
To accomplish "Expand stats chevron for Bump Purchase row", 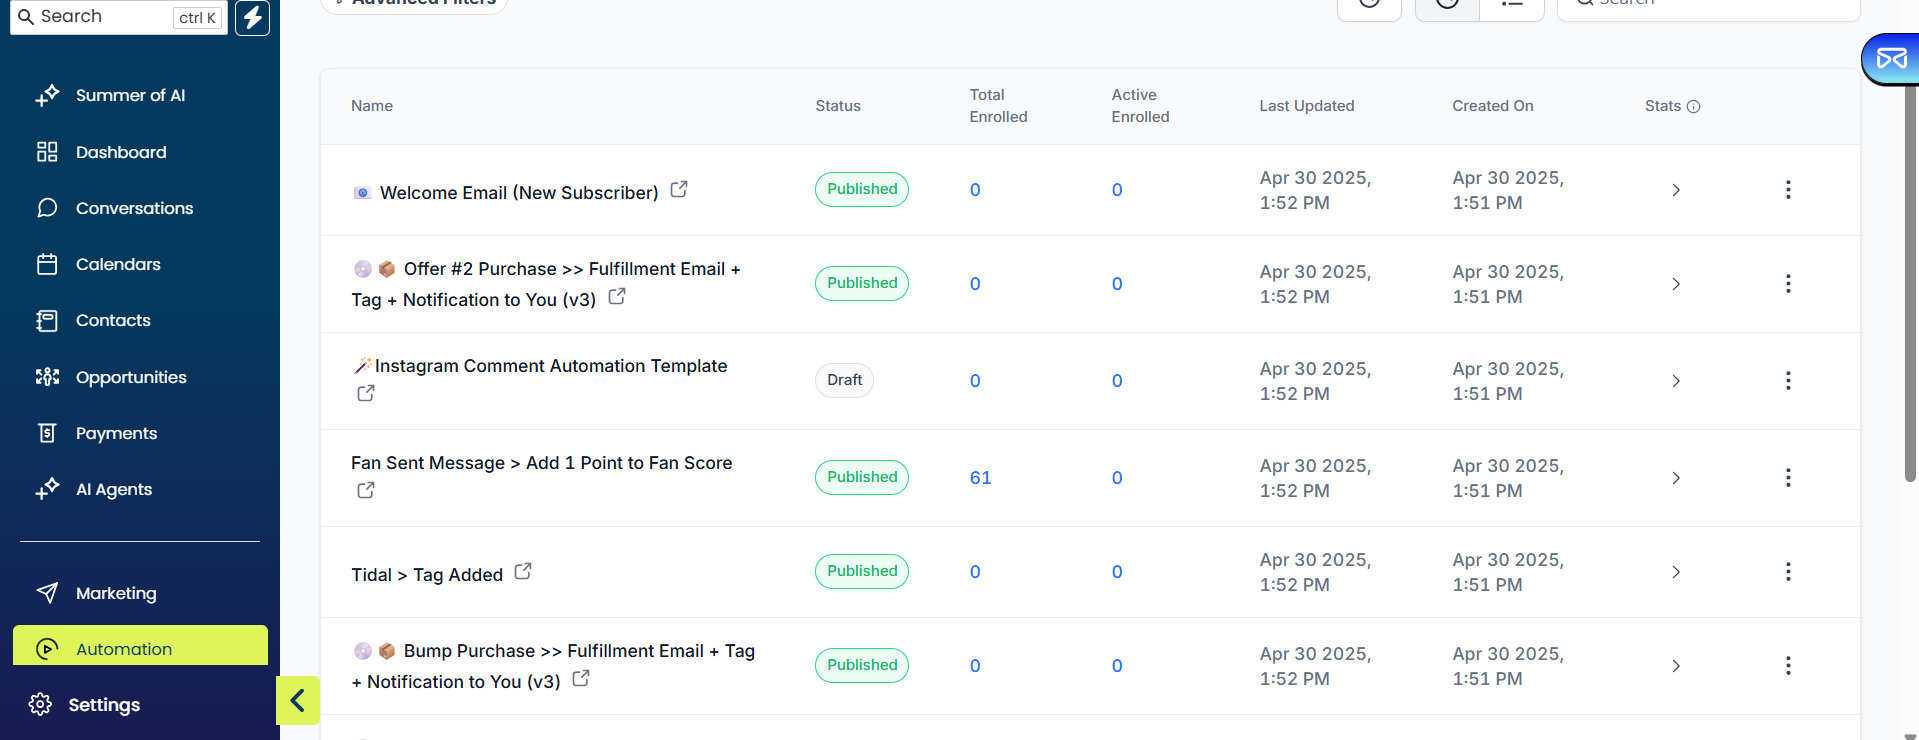I will point(1676,666).
